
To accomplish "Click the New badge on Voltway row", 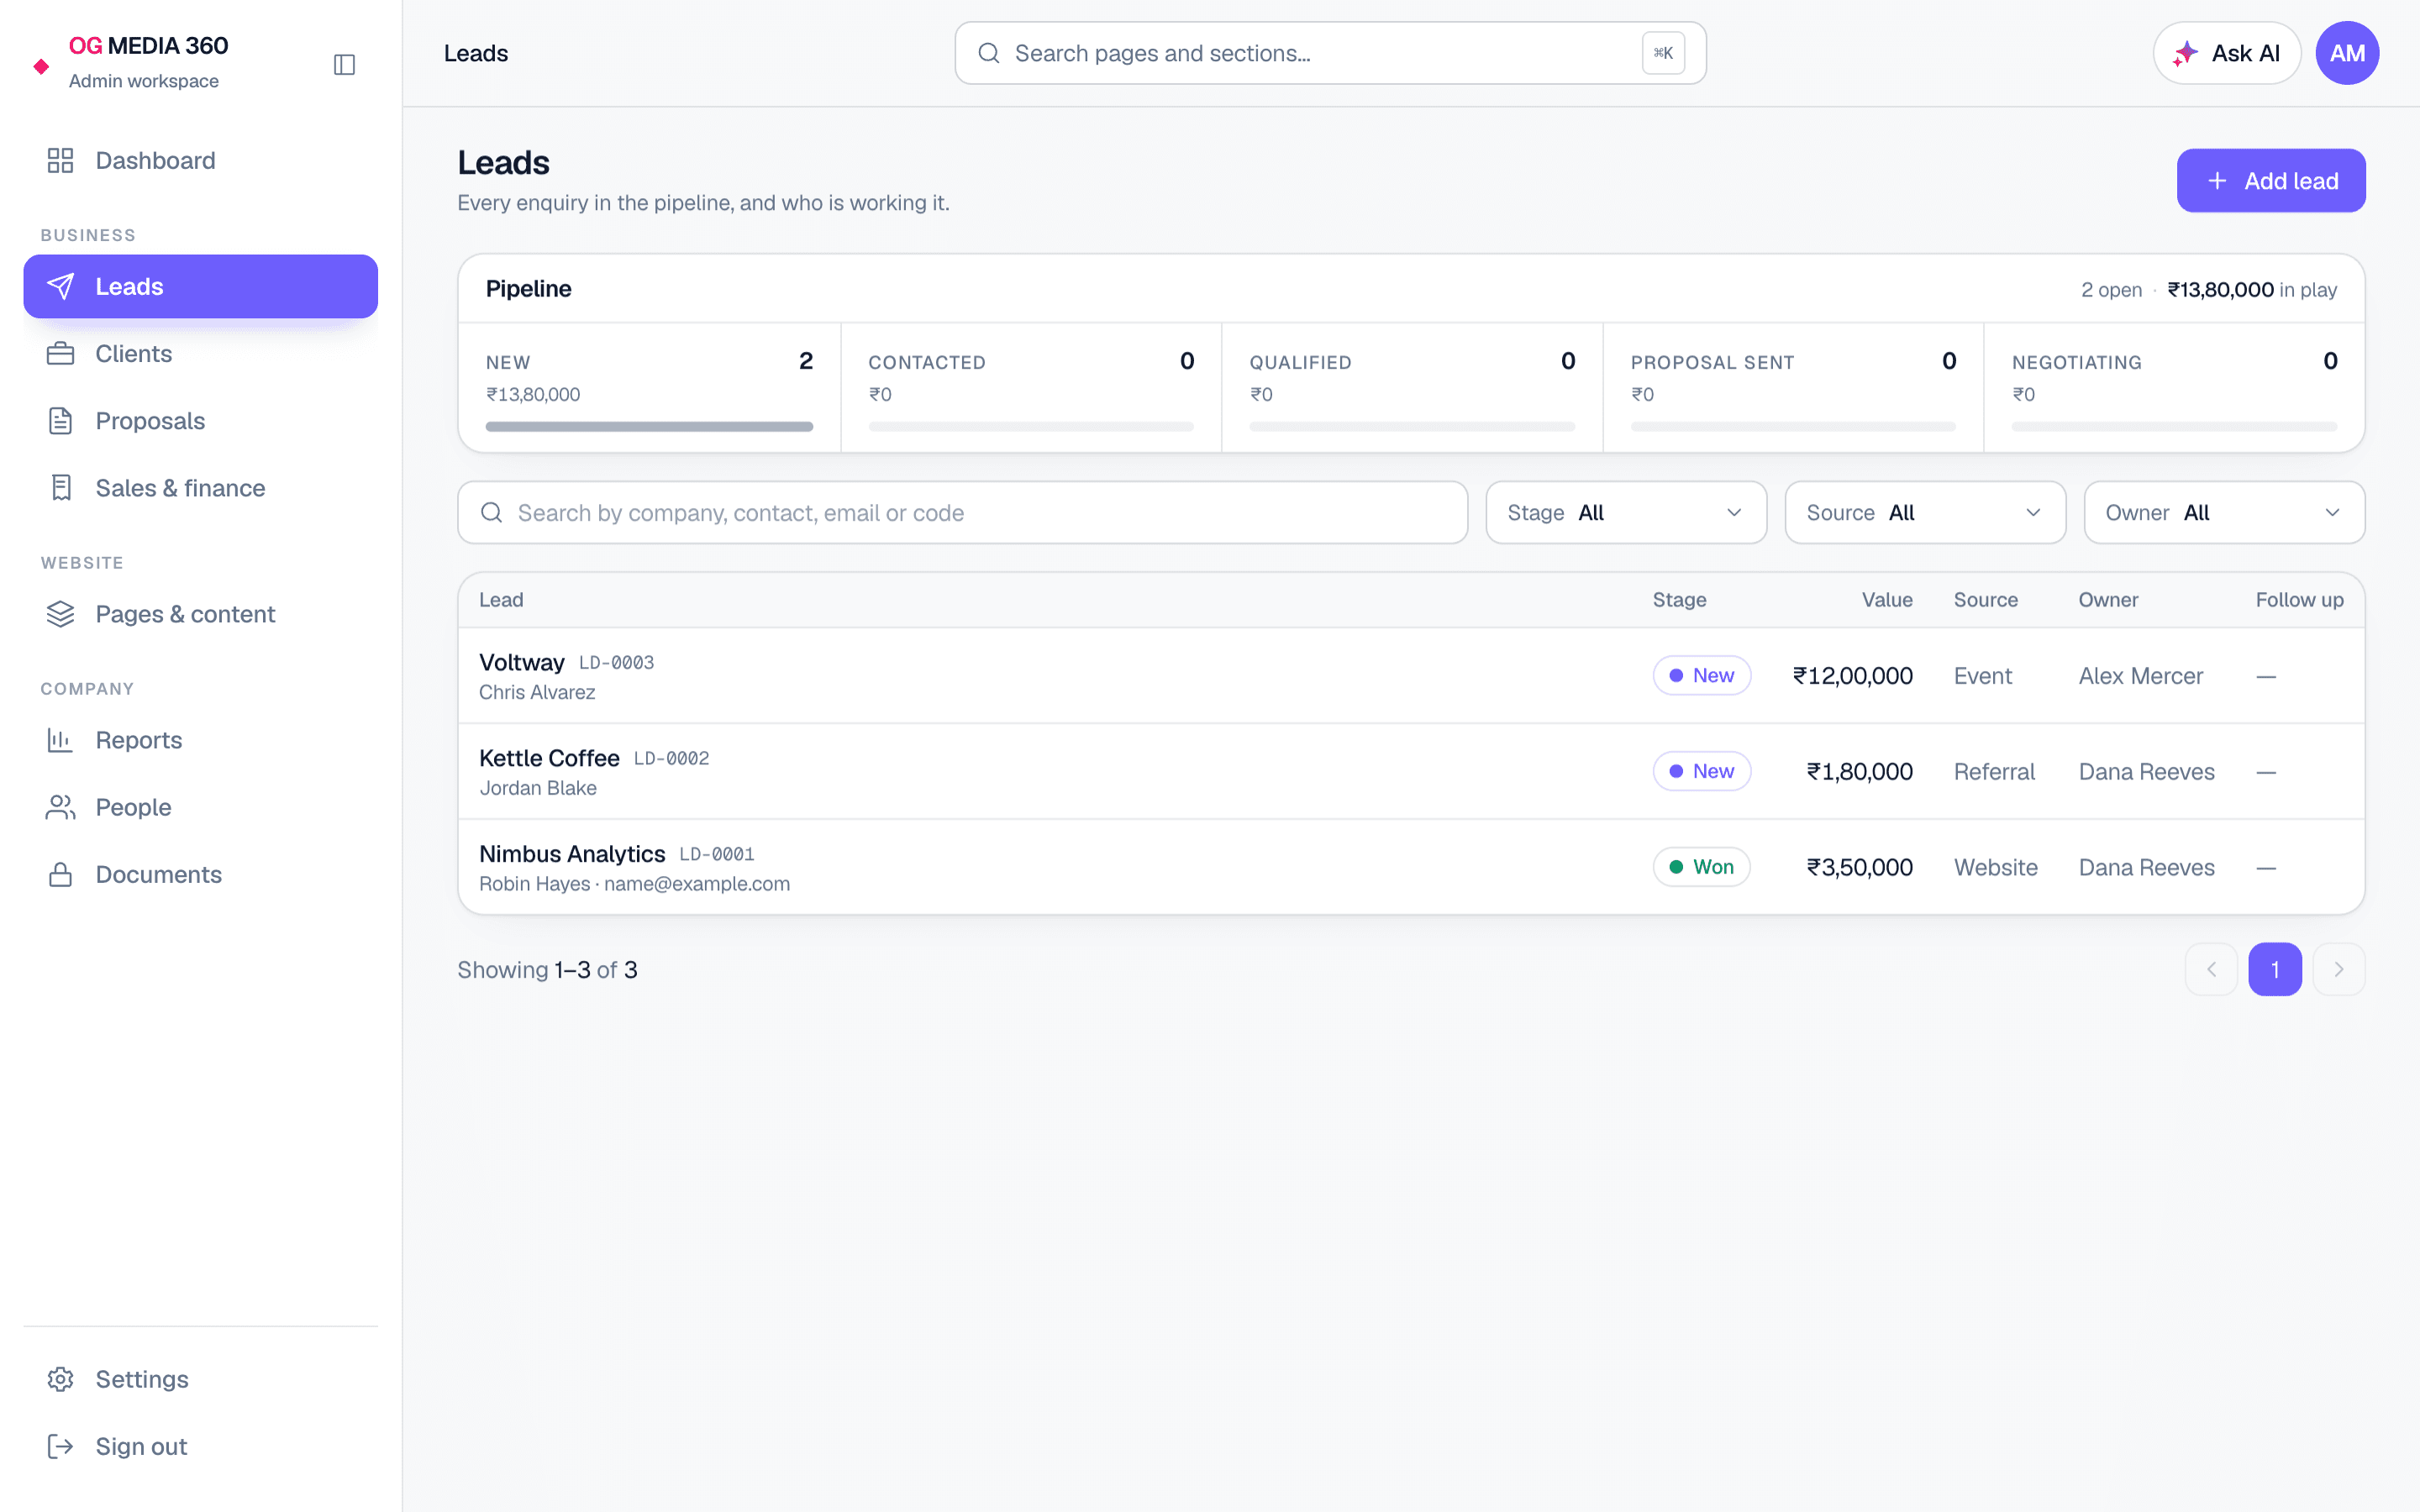I will click(1701, 676).
